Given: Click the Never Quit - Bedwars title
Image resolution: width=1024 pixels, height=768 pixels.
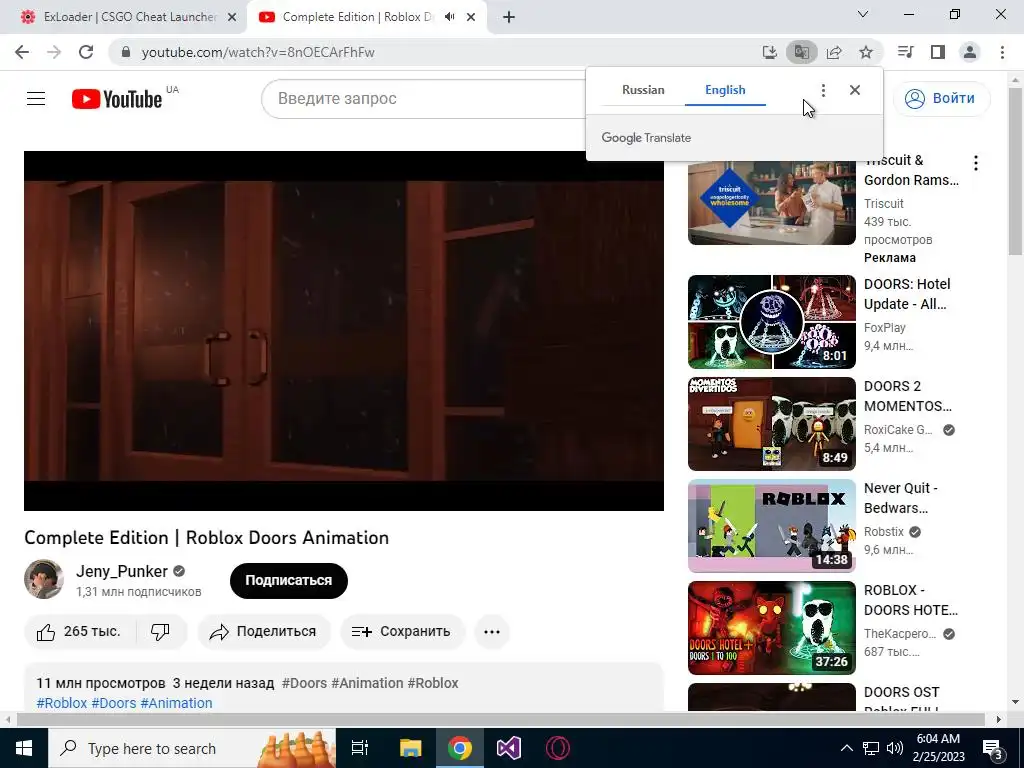Looking at the screenshot, I should [901, 498].
